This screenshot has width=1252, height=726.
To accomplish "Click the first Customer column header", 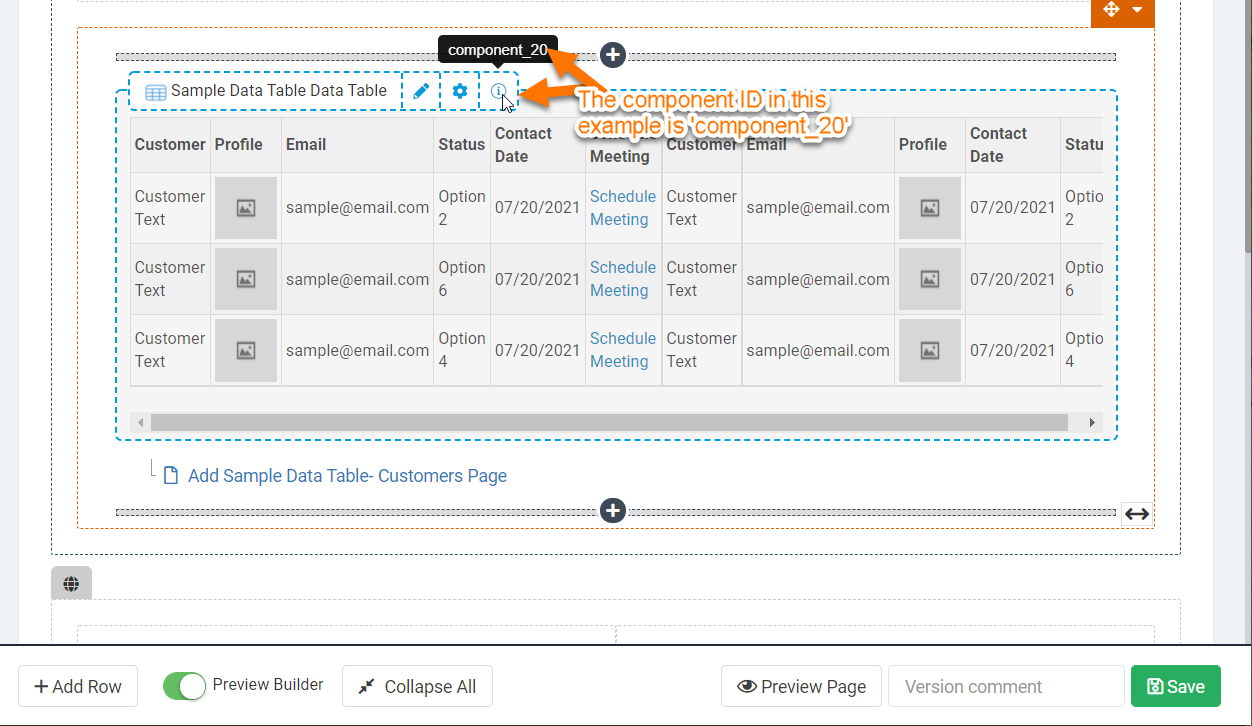I will pyautogui.click(x=170, y=145).
